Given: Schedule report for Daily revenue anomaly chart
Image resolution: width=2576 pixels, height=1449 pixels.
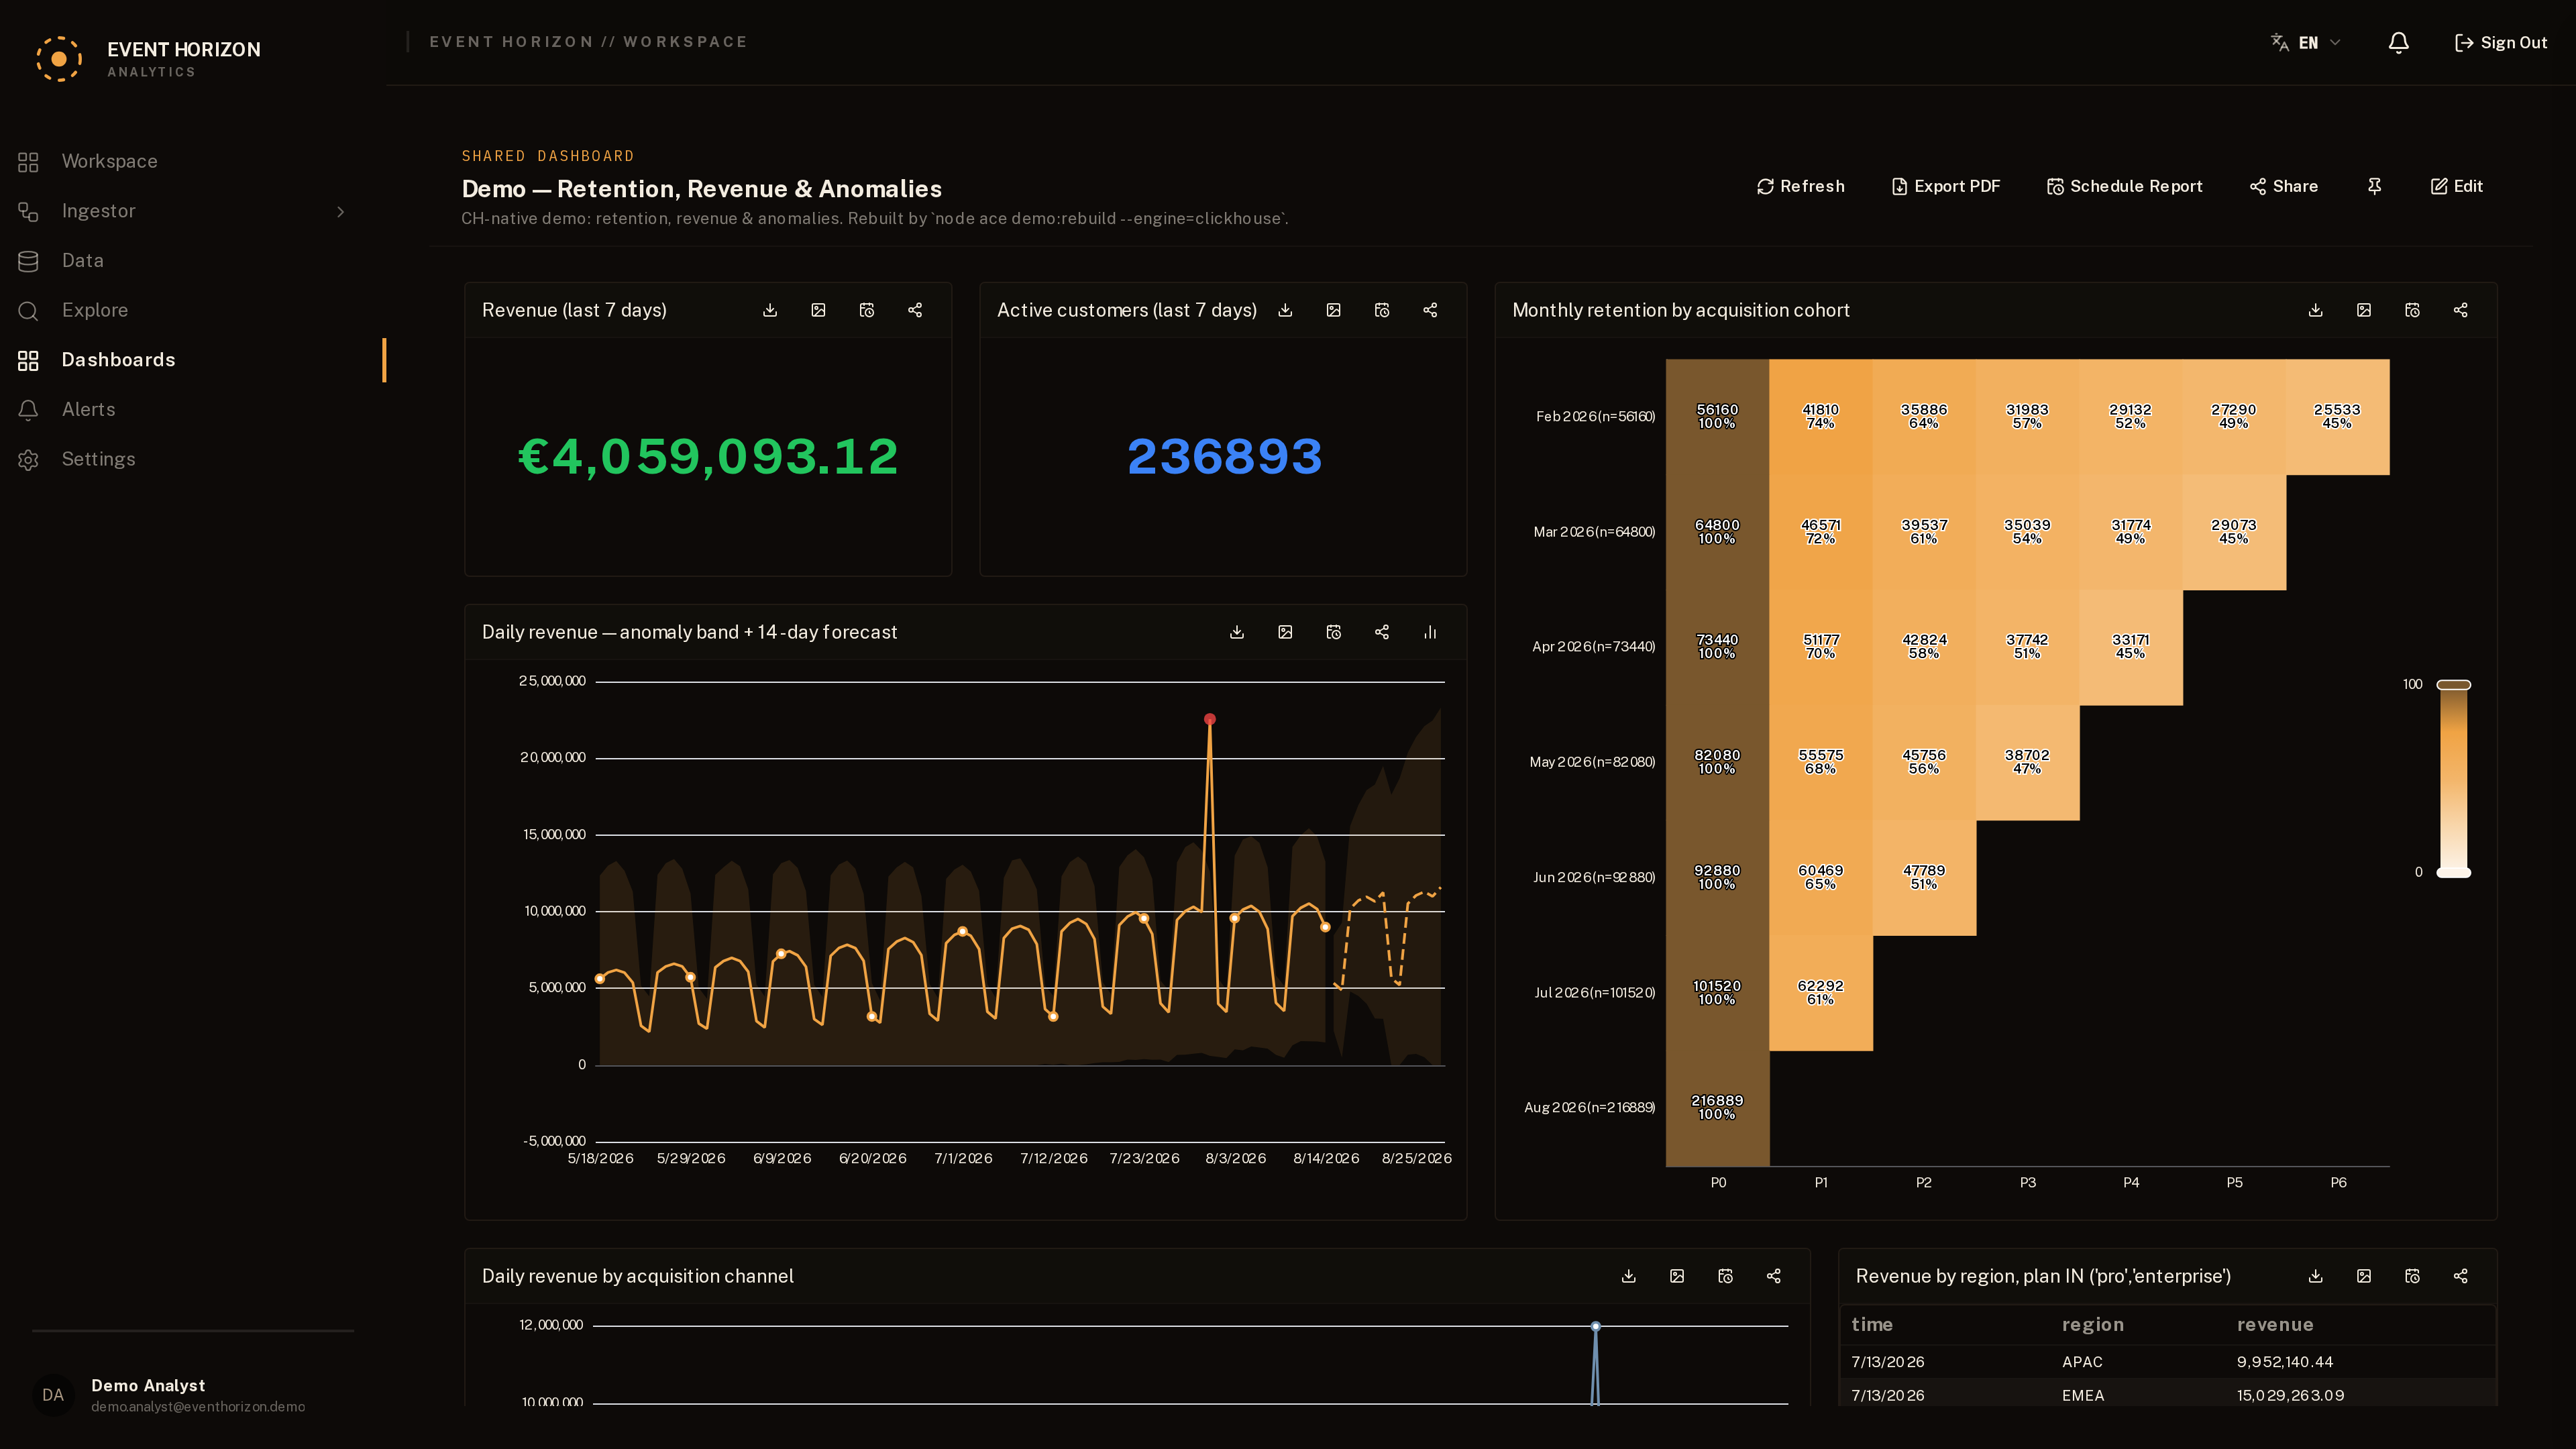Looking at the screenshot, I should (1333, 632).
